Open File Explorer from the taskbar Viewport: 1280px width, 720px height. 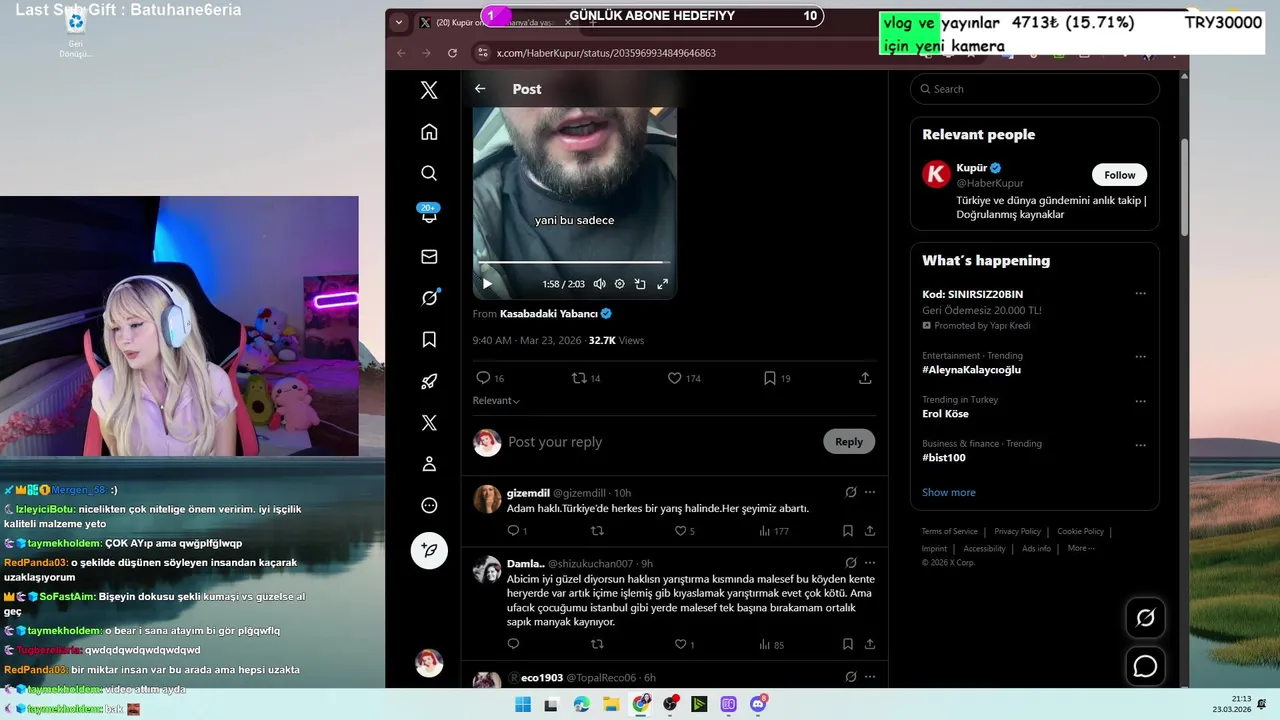611,705
